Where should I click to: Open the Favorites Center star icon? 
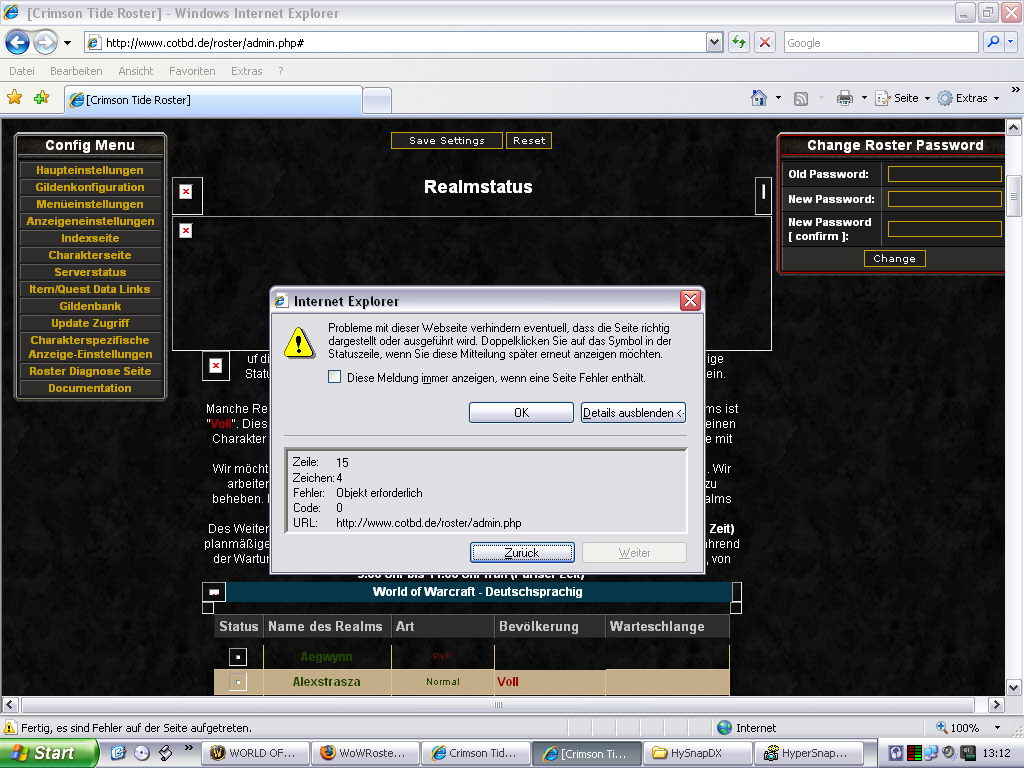pyautogui.click(x=14, y=98)
